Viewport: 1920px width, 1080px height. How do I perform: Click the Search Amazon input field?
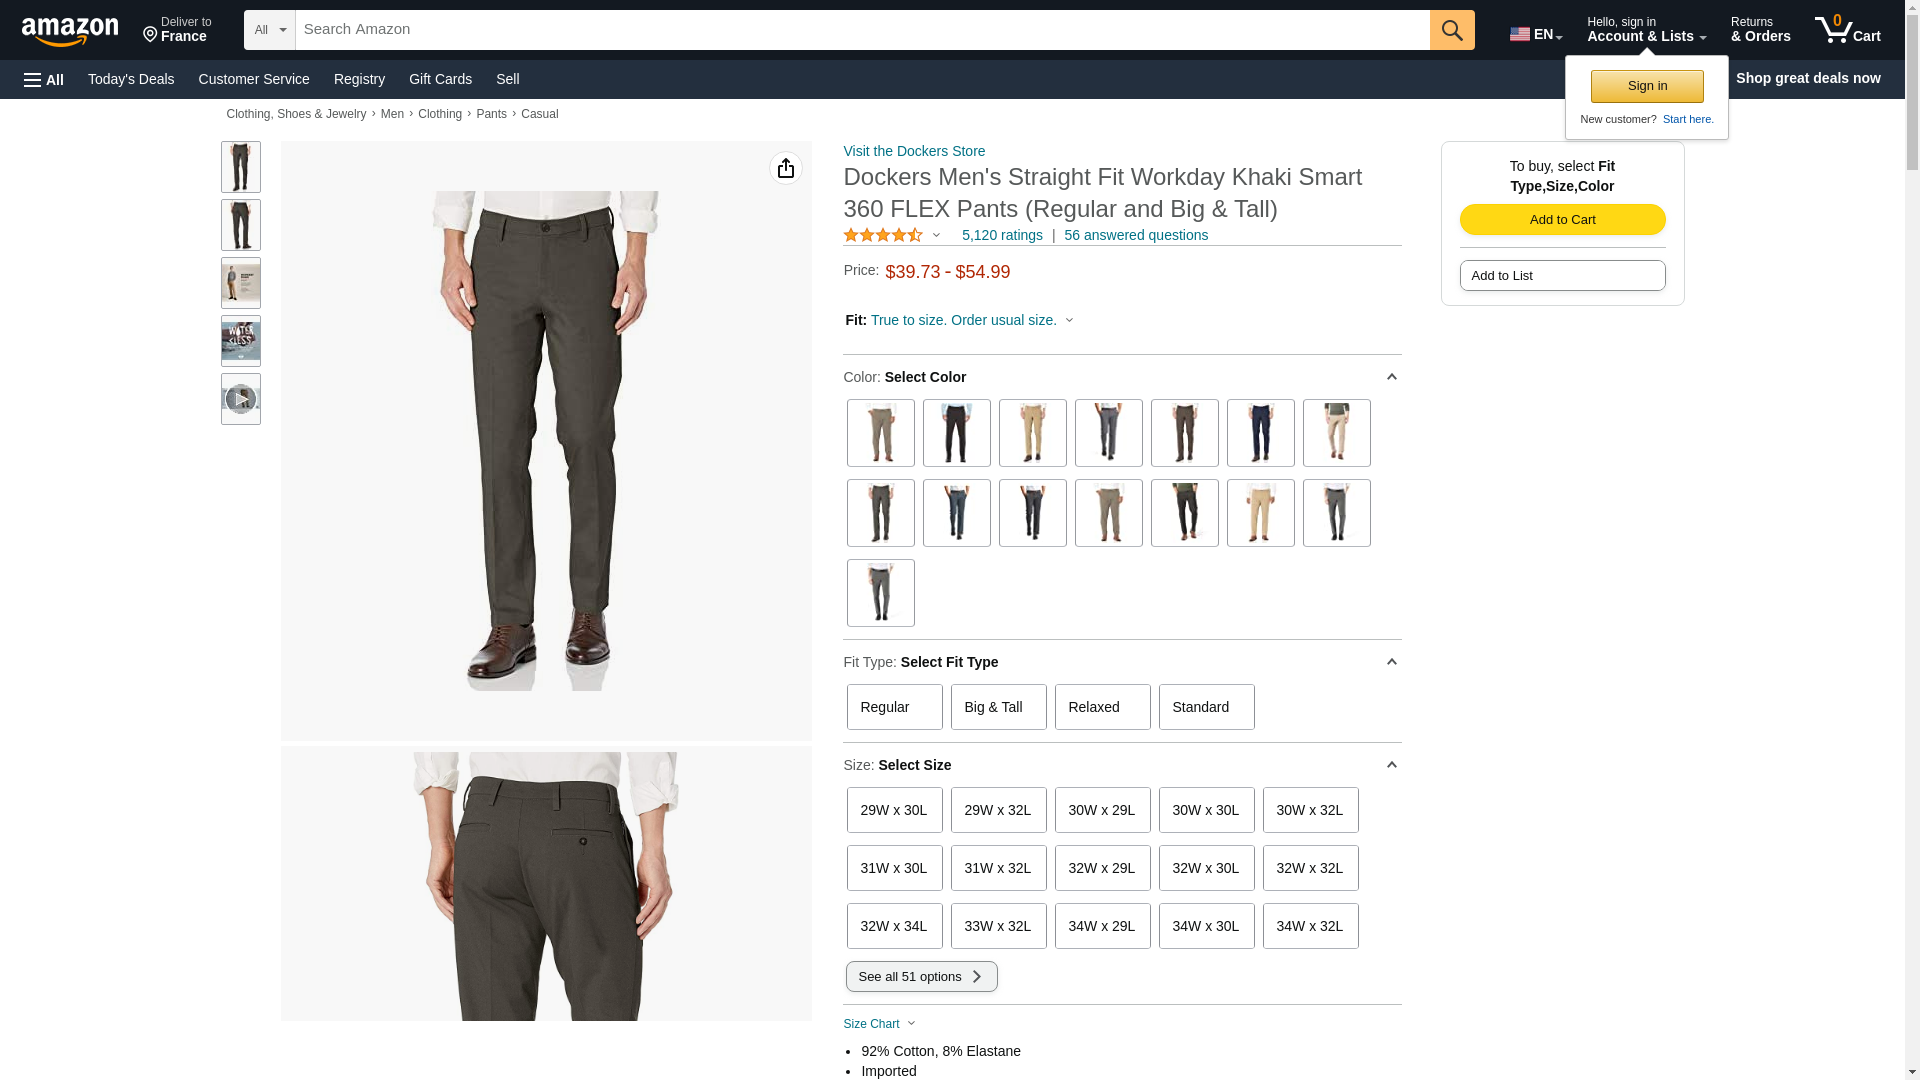(x=863, y=30)
